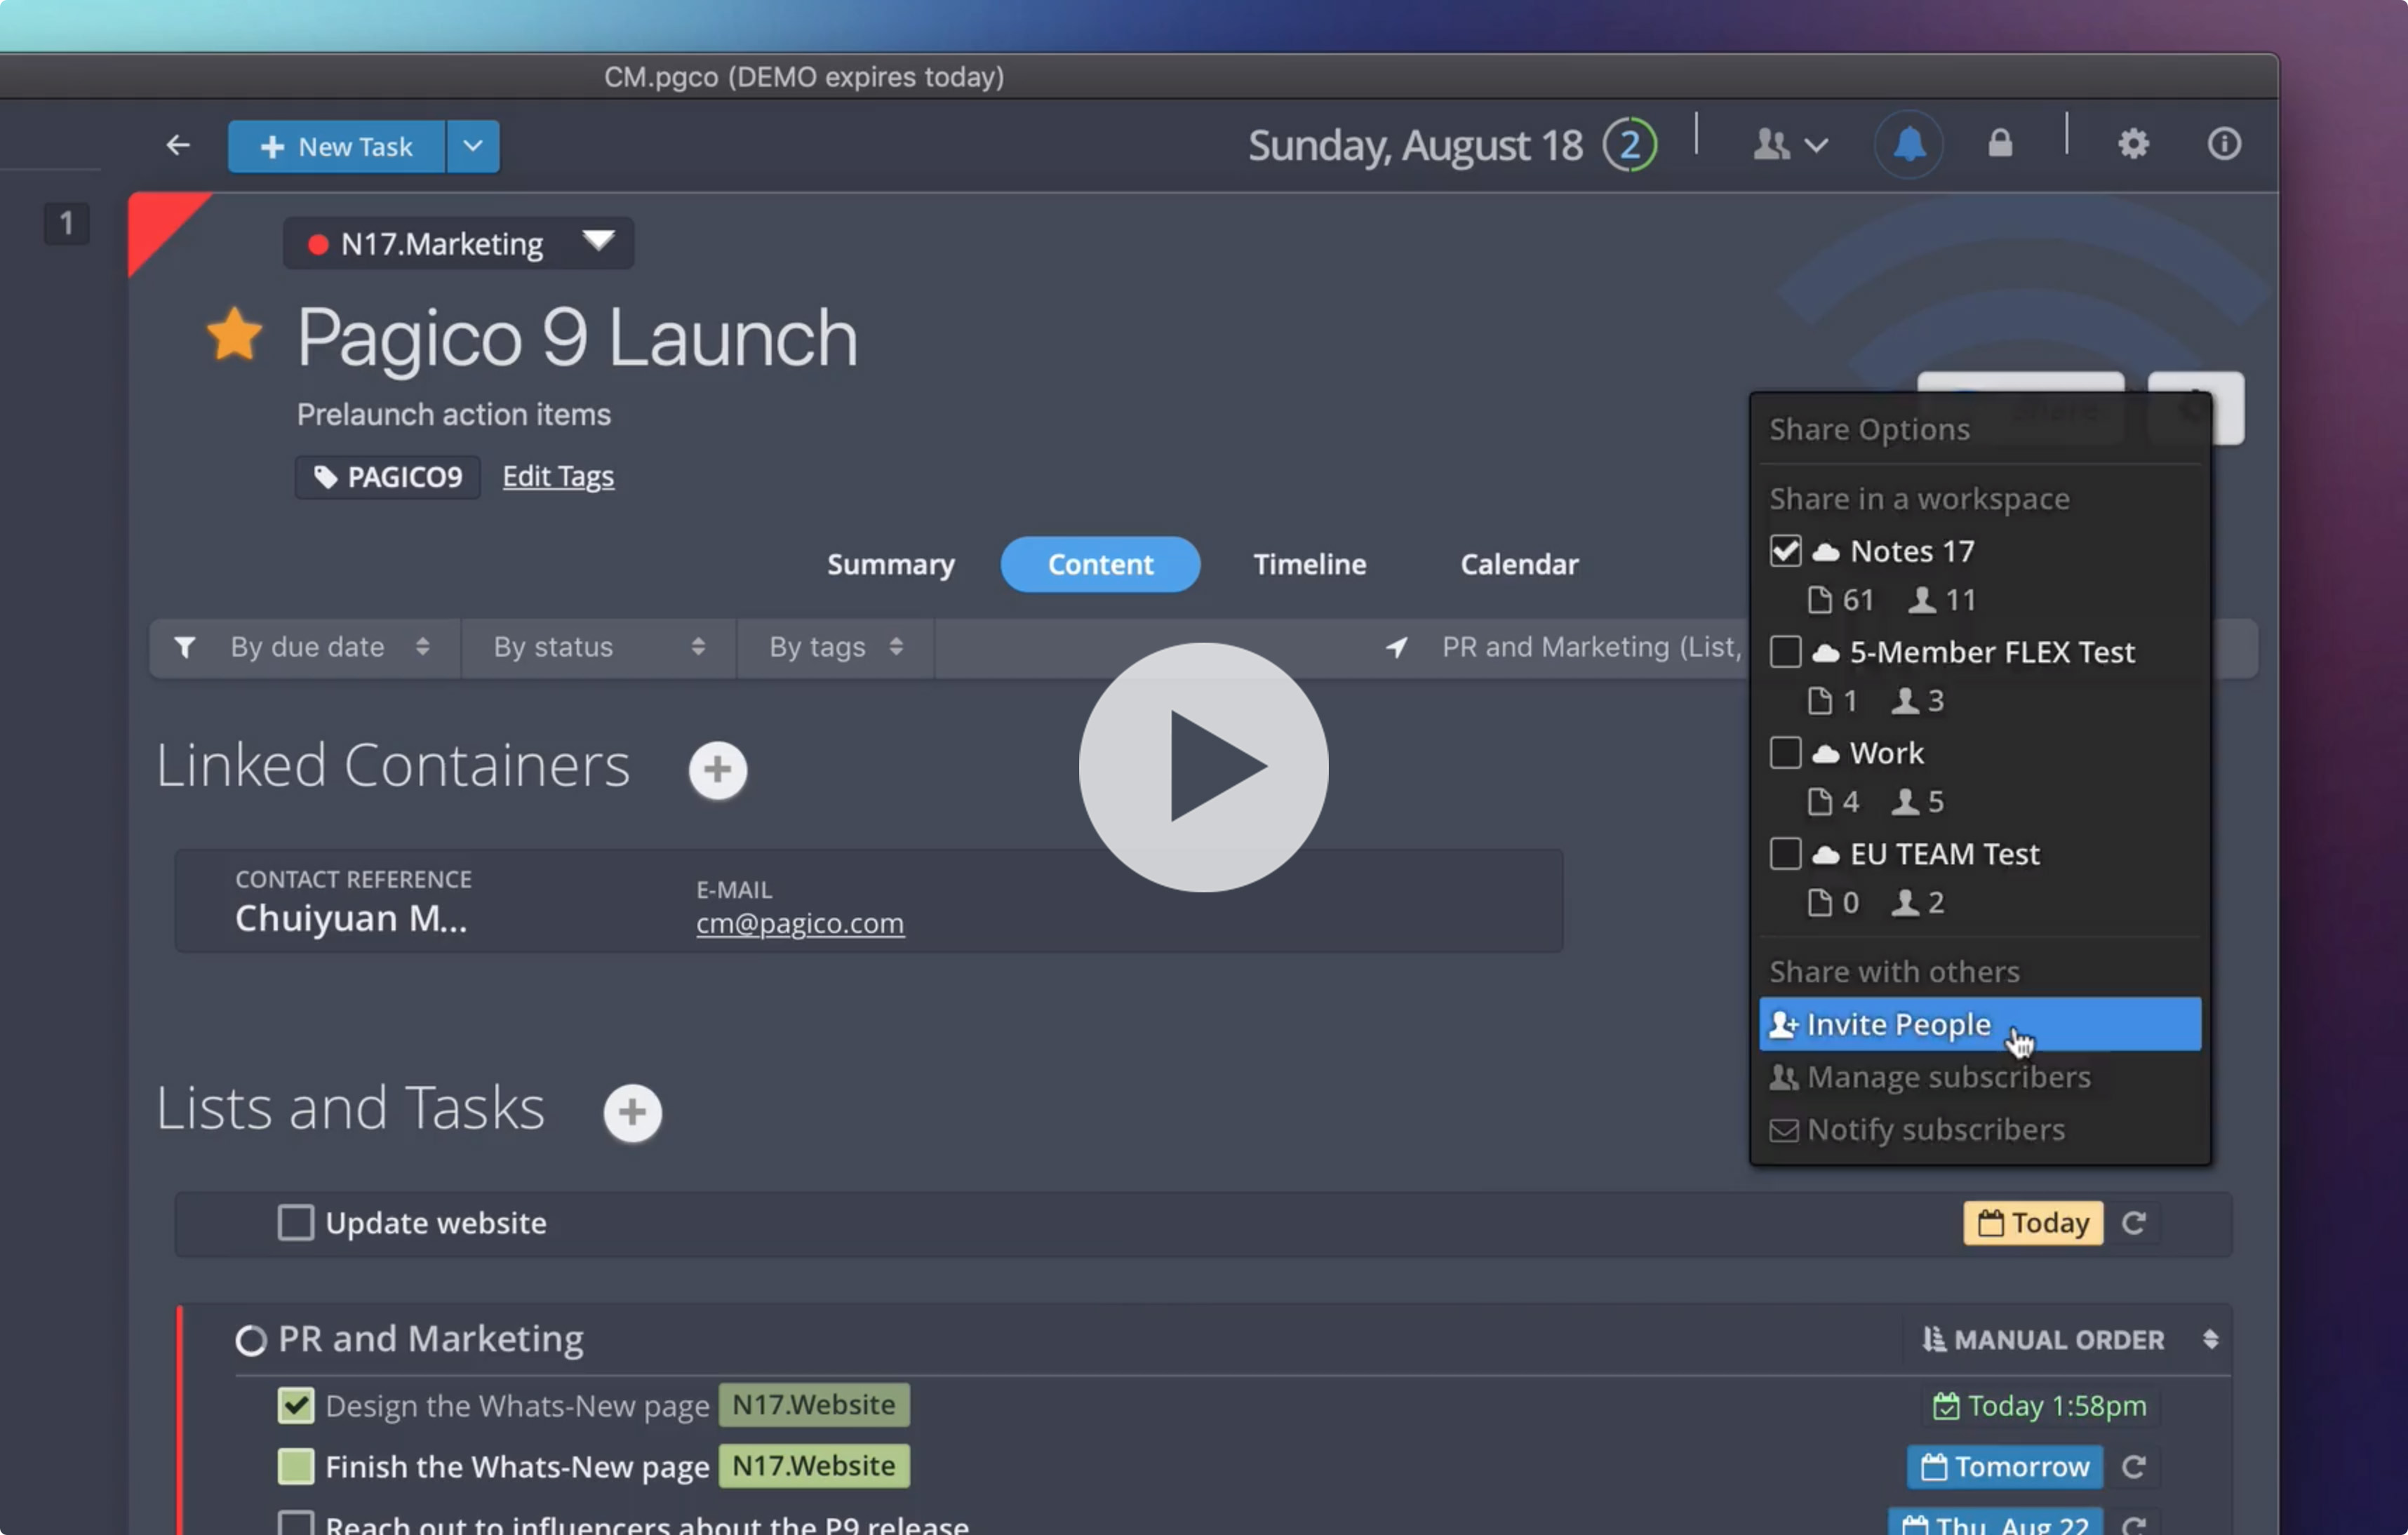Check off the Update website task
The height and width of the screenshot is (1535, 2408).
(x=295, y=1223)
